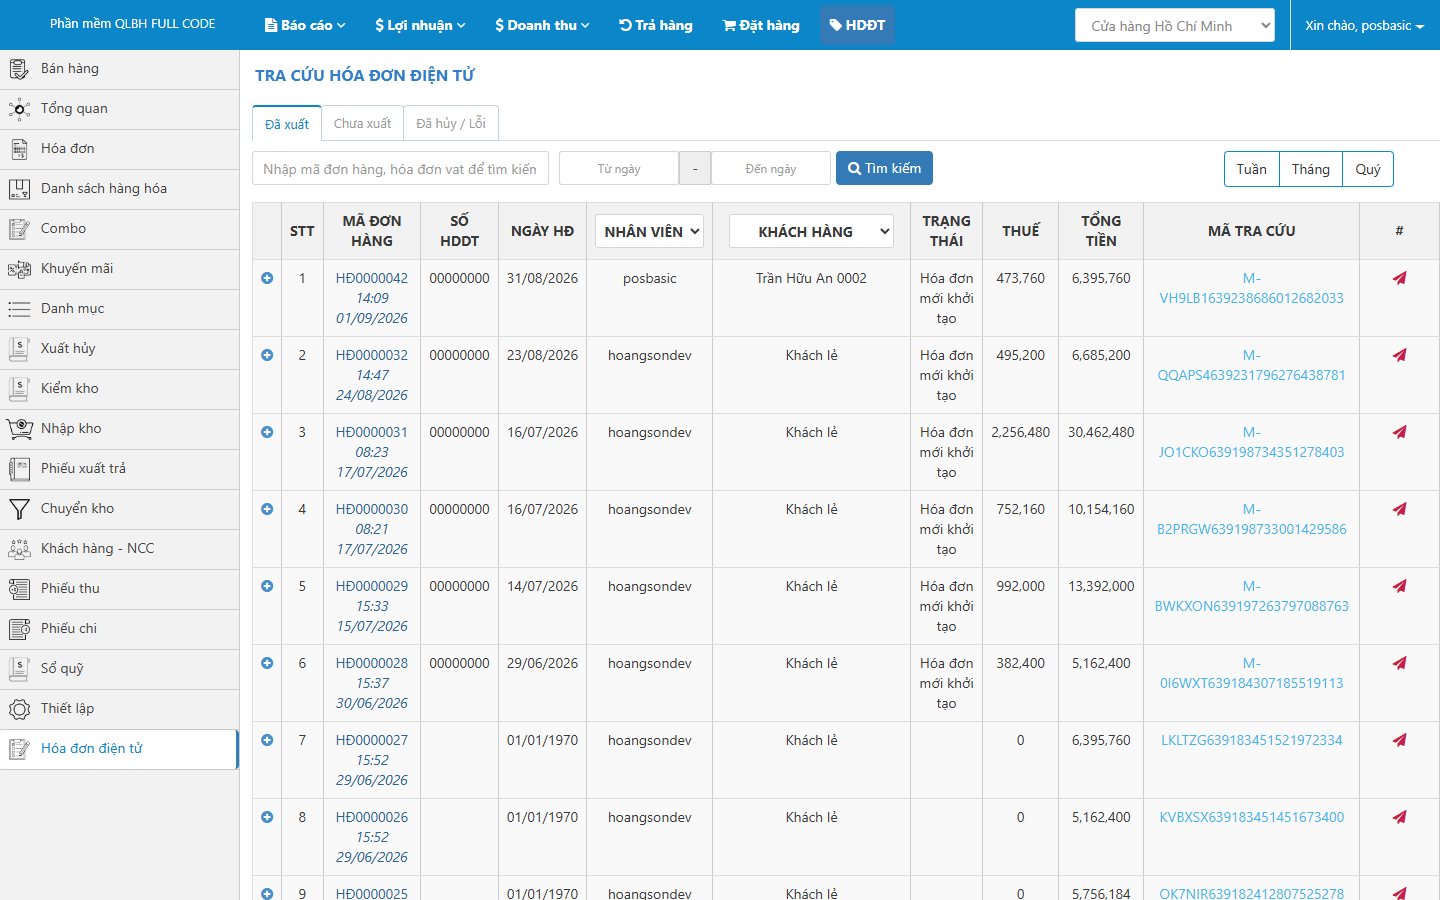Click send icon for HĐ0000031
Viewport: 1440px width, 900px height.
point(1399,432)
